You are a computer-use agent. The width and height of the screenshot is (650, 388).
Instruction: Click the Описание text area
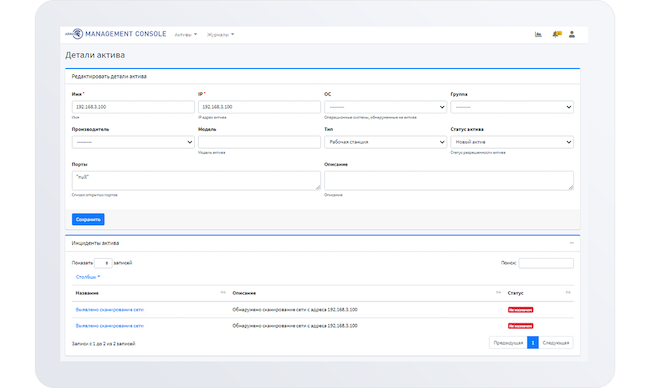(449, 181)
